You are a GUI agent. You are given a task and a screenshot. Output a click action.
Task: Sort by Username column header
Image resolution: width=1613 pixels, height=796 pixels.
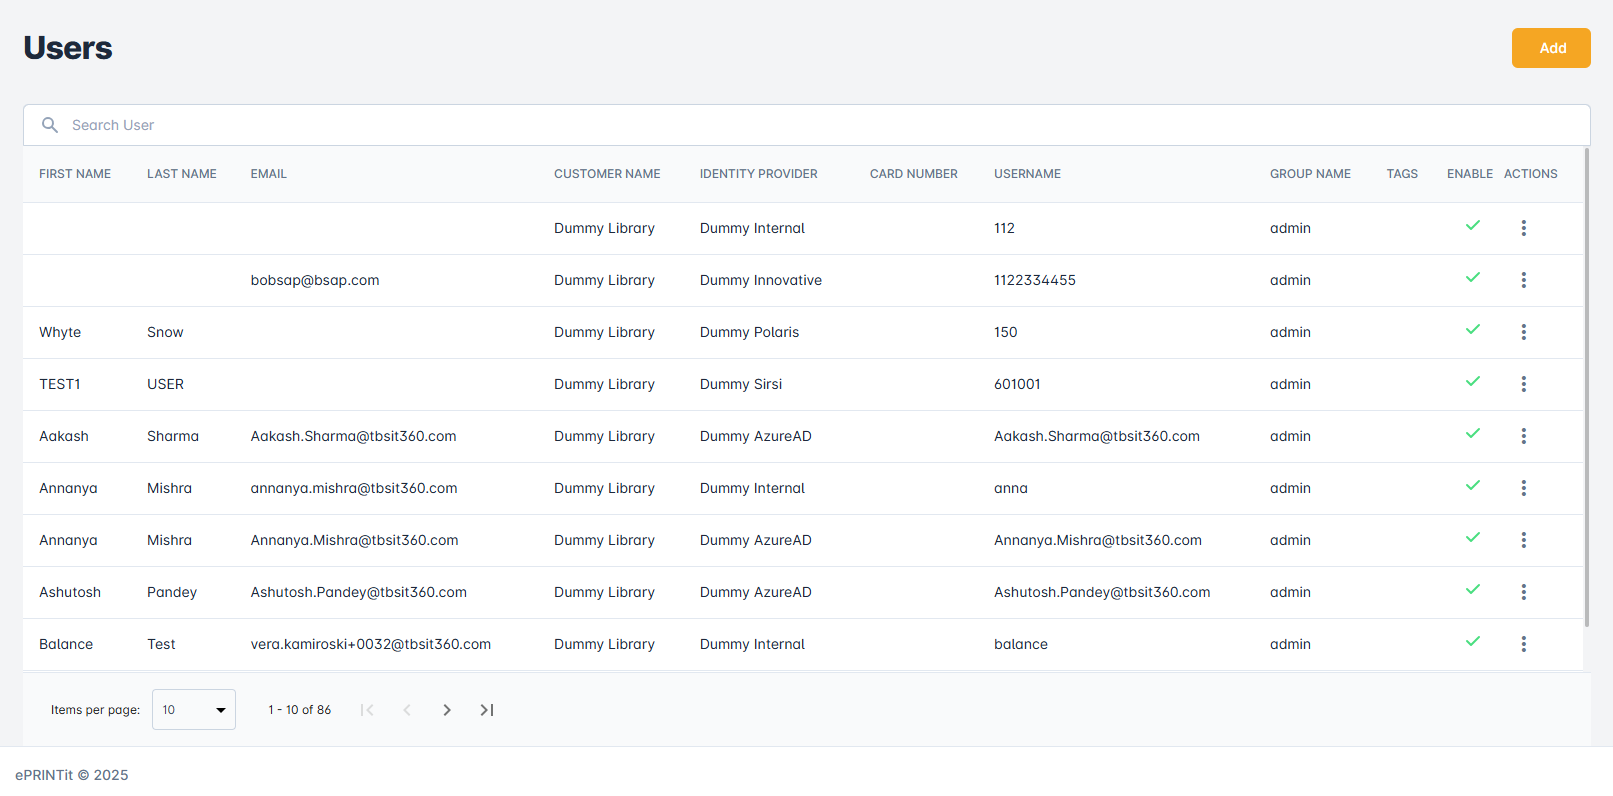coord(1027,174)
